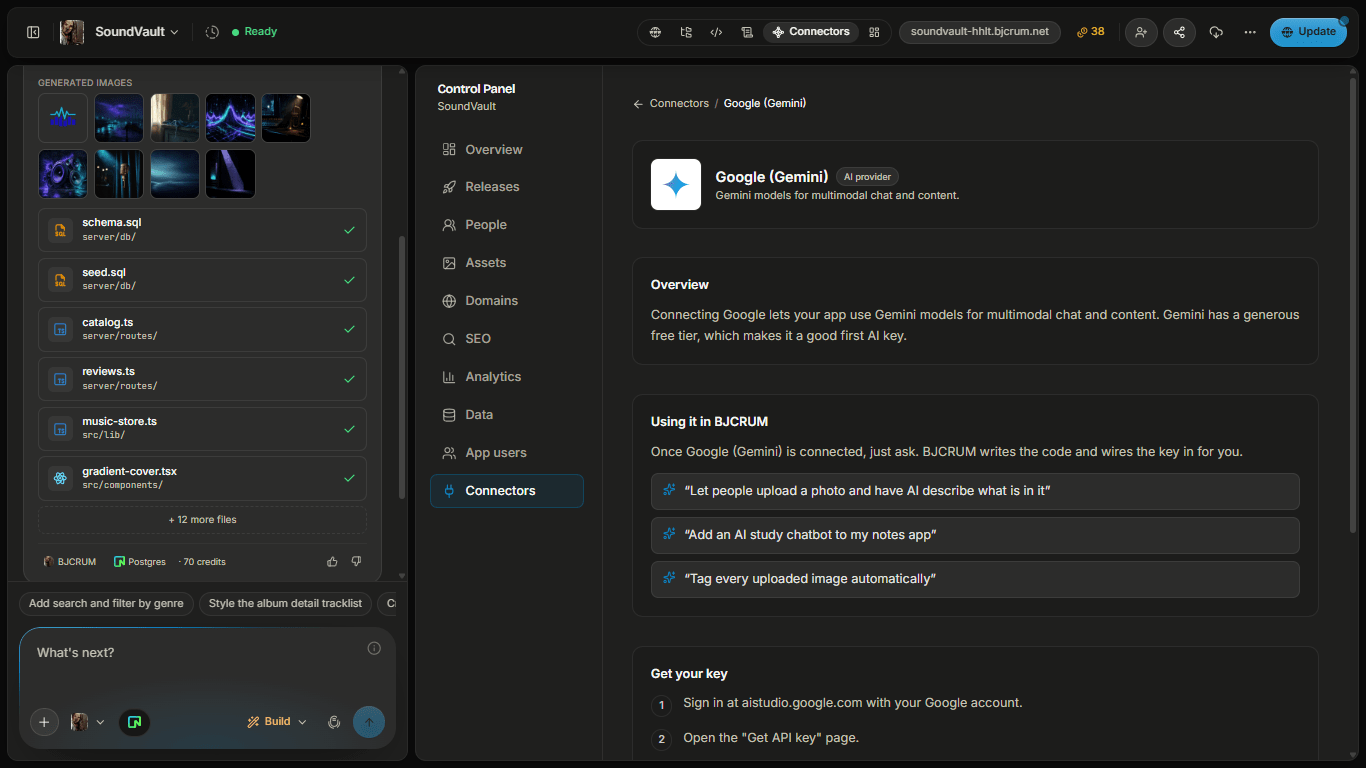Click the share icon button
Screen dimensions: 1366x768
pyautogui.click(x=1179, y=32)
